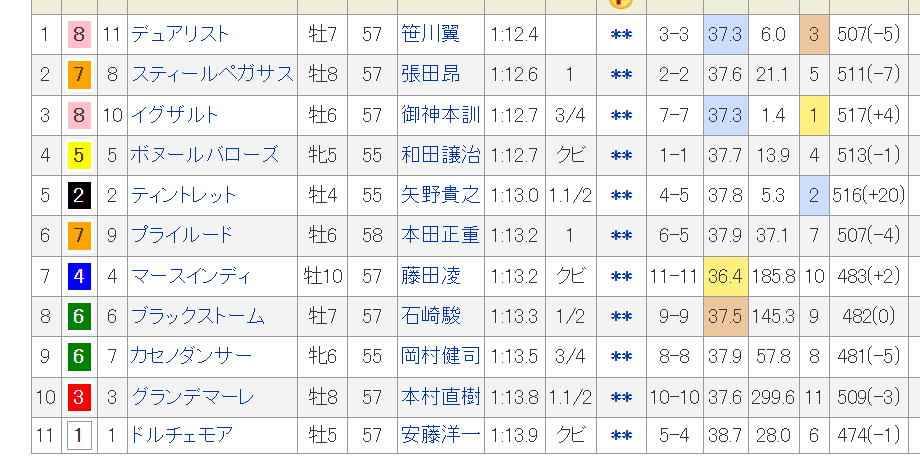Open horse link ボヌールバローズ
Image resolution: width=920 pixels, height=464 pixels.
(204, 155)
